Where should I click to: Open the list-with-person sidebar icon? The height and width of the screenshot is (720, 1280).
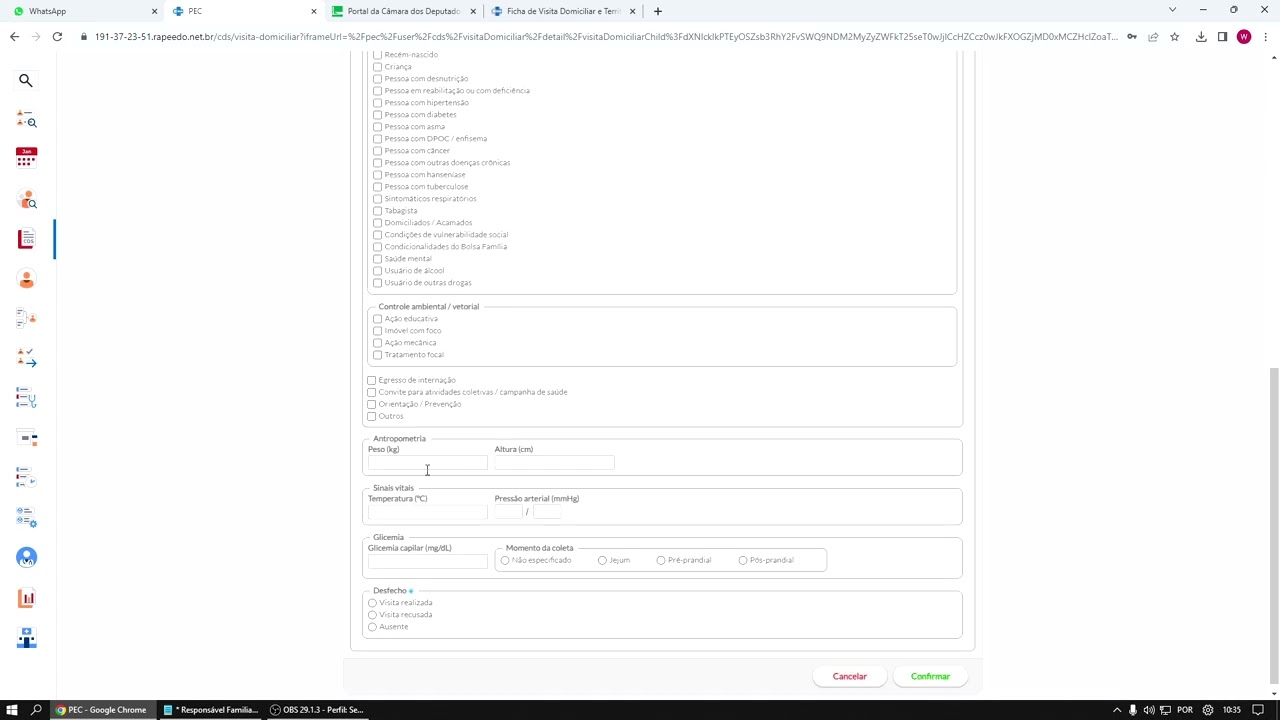26,318
